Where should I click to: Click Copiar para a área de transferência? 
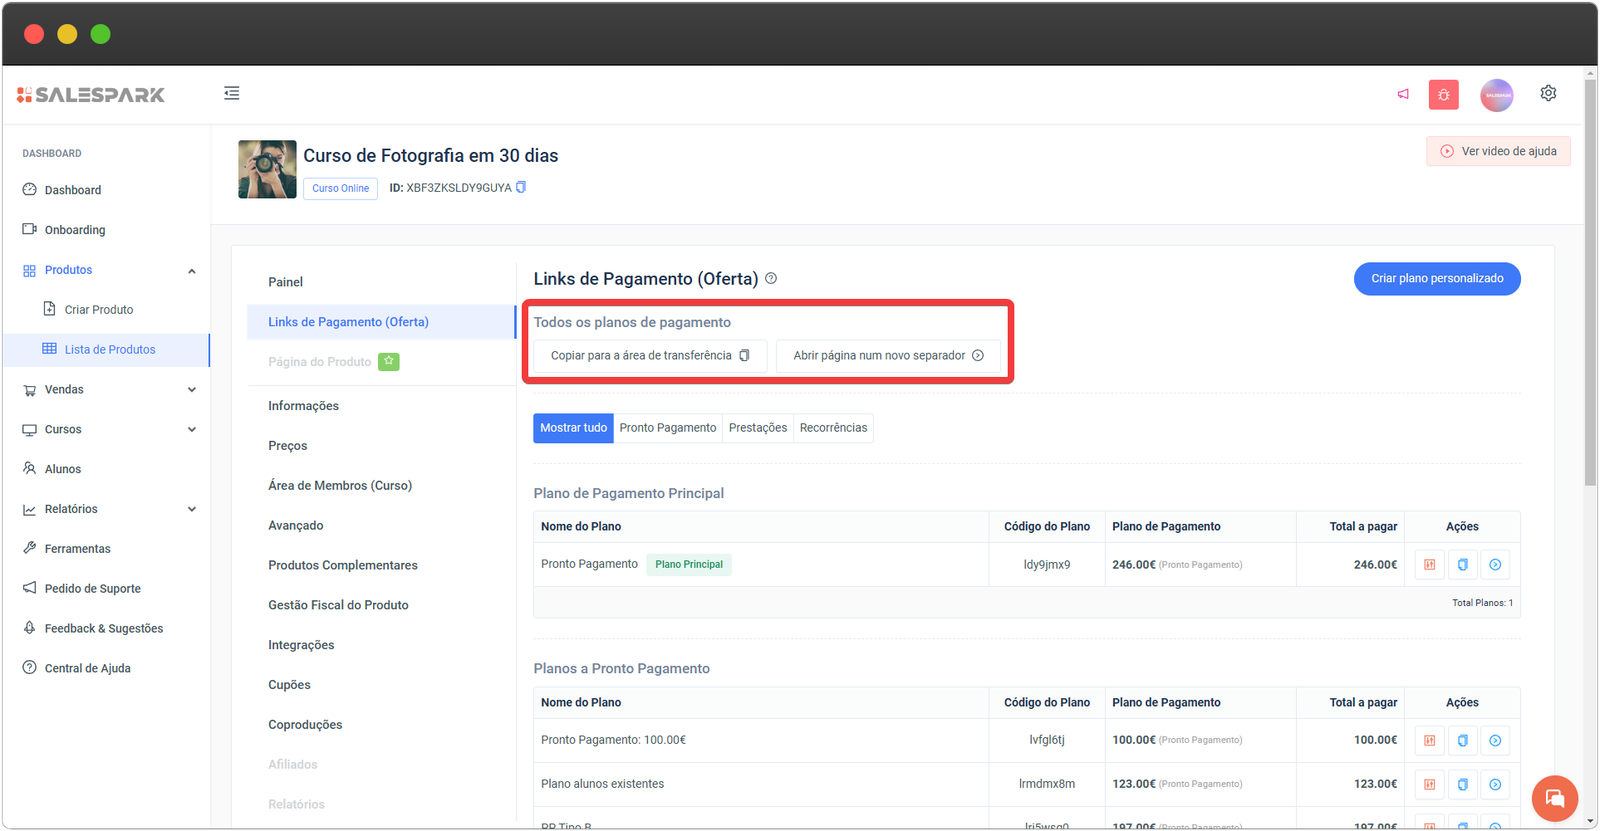[649, 356]
